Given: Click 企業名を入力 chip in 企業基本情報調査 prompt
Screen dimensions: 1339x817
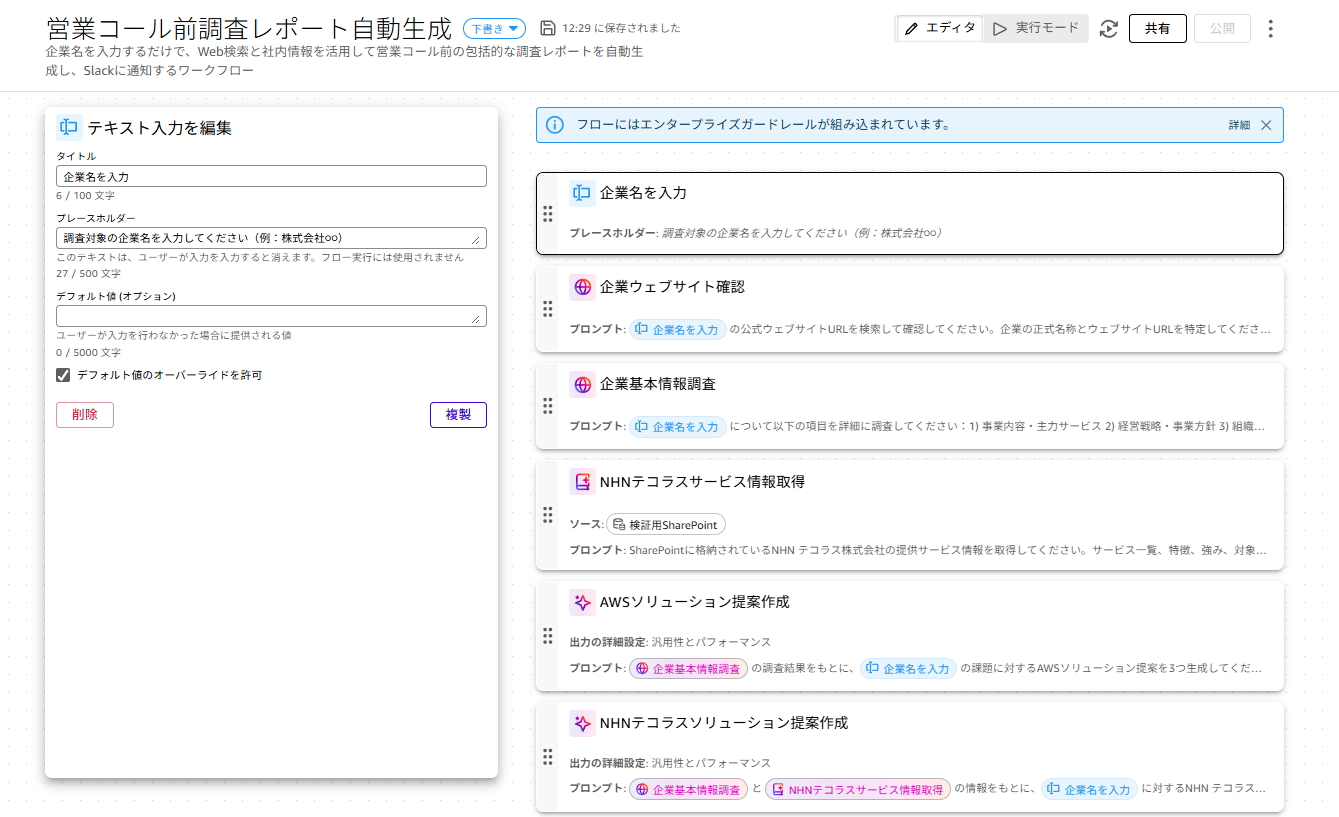Looking at the screenshot, I should (677, 427).
